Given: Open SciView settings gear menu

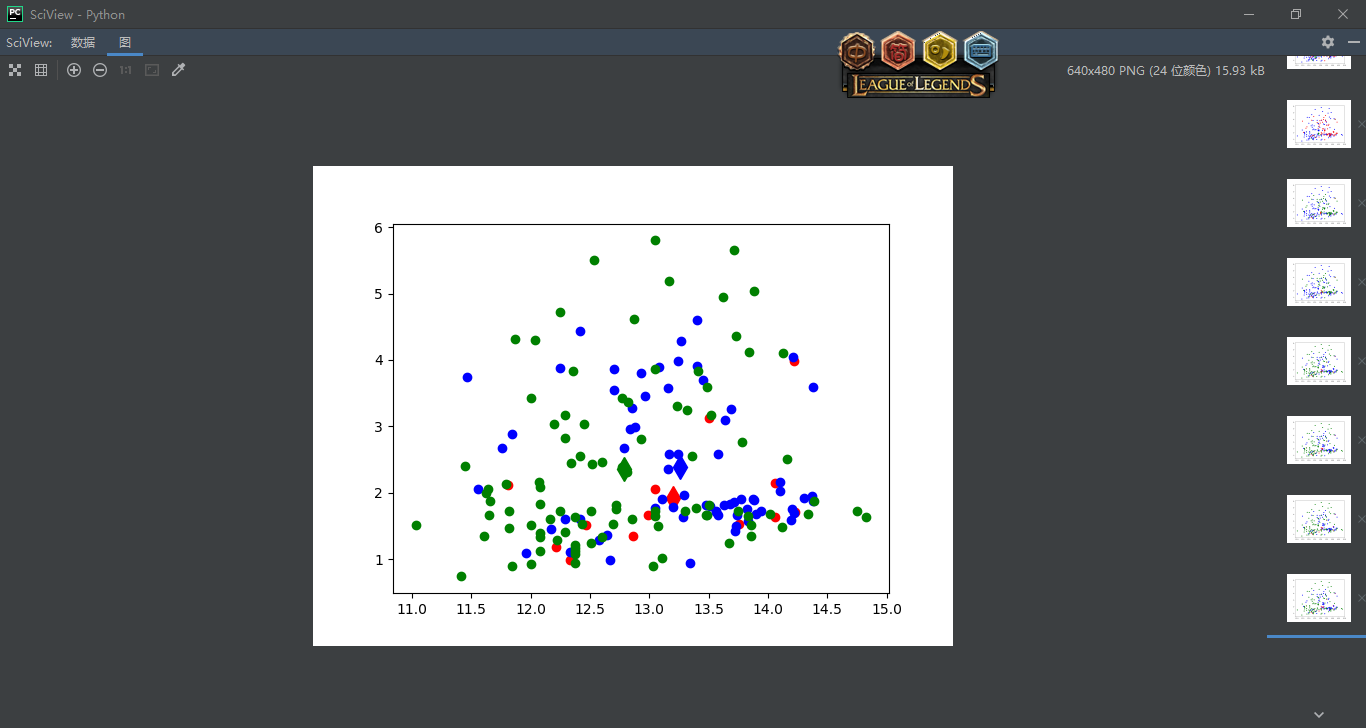Looking at the screenshot, I should pyautogui.click(x=1328, y=42).
